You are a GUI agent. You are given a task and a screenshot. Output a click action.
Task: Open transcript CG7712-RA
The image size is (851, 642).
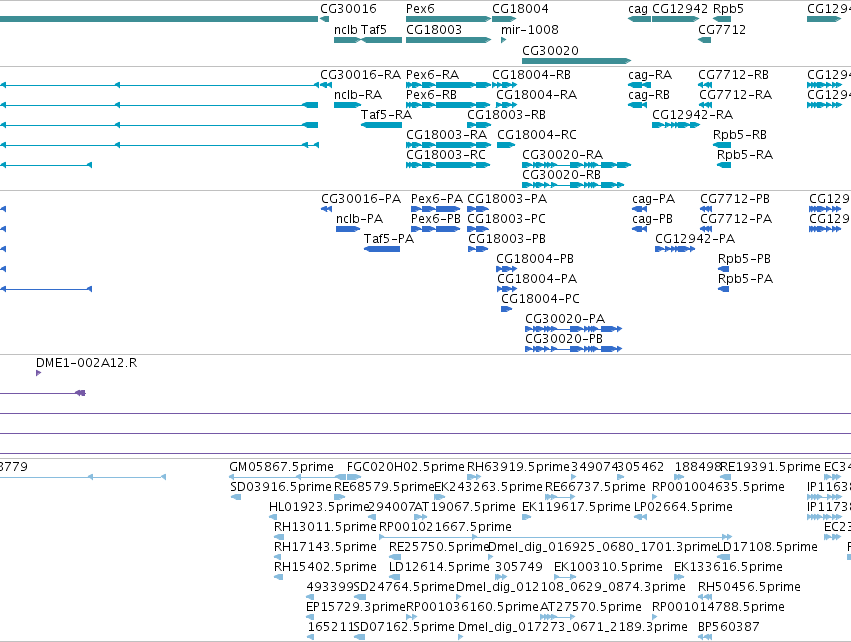coord(735,94)
